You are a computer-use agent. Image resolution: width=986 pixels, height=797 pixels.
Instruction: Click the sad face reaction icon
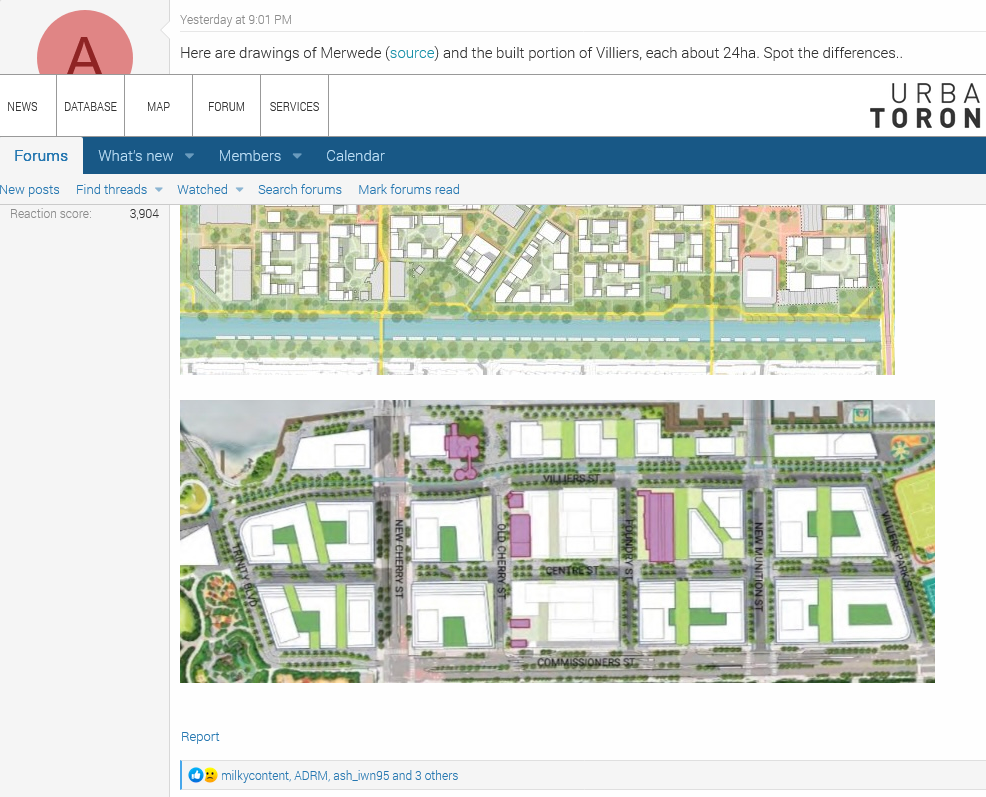[x=210, y=775]
